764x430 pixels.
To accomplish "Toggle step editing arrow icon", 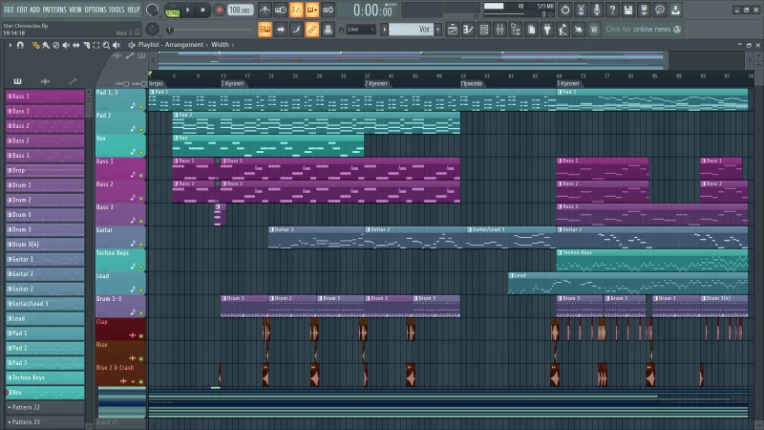I will click(281, 30).
